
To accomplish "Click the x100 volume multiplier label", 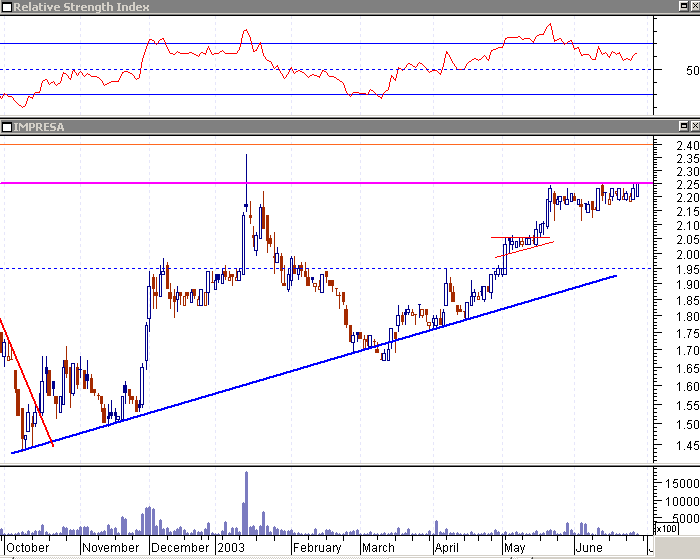I will [x=666, y=529].
